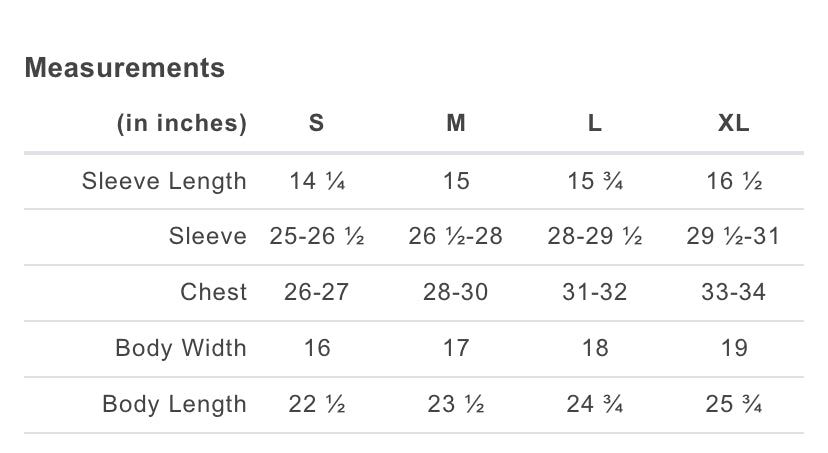Click sleeve length value 14 ¼
This screenshot has width=828, height=453.
coord(316,181)
